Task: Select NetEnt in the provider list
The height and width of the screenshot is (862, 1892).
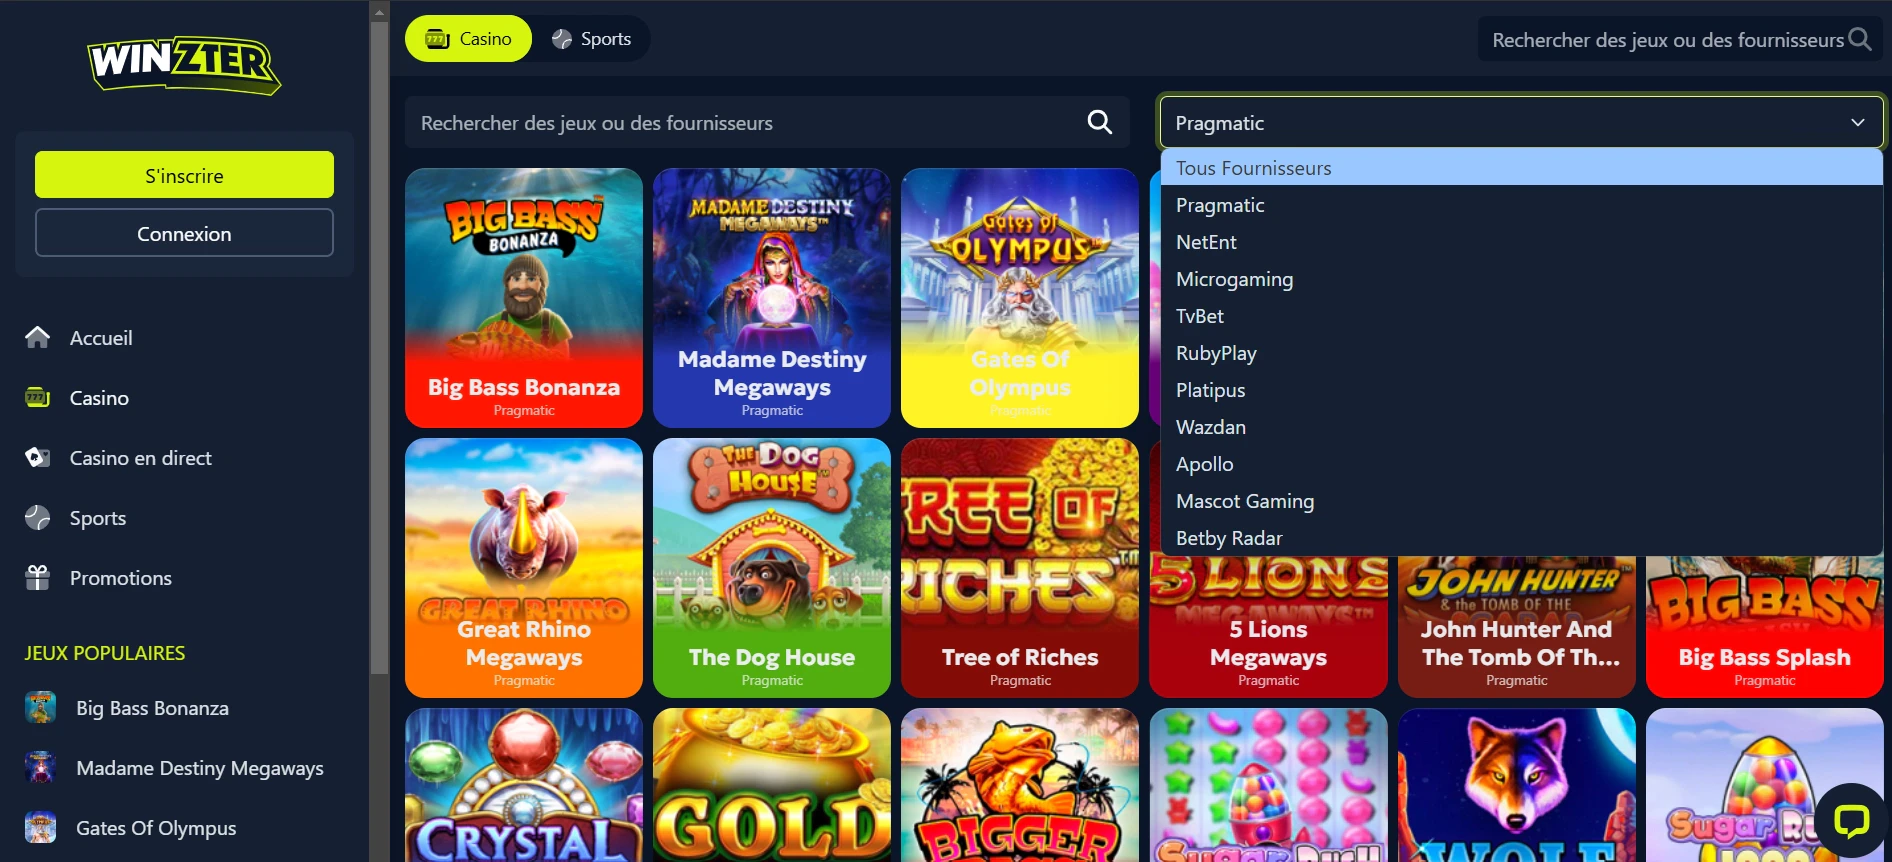Action: pos(1521,242)
